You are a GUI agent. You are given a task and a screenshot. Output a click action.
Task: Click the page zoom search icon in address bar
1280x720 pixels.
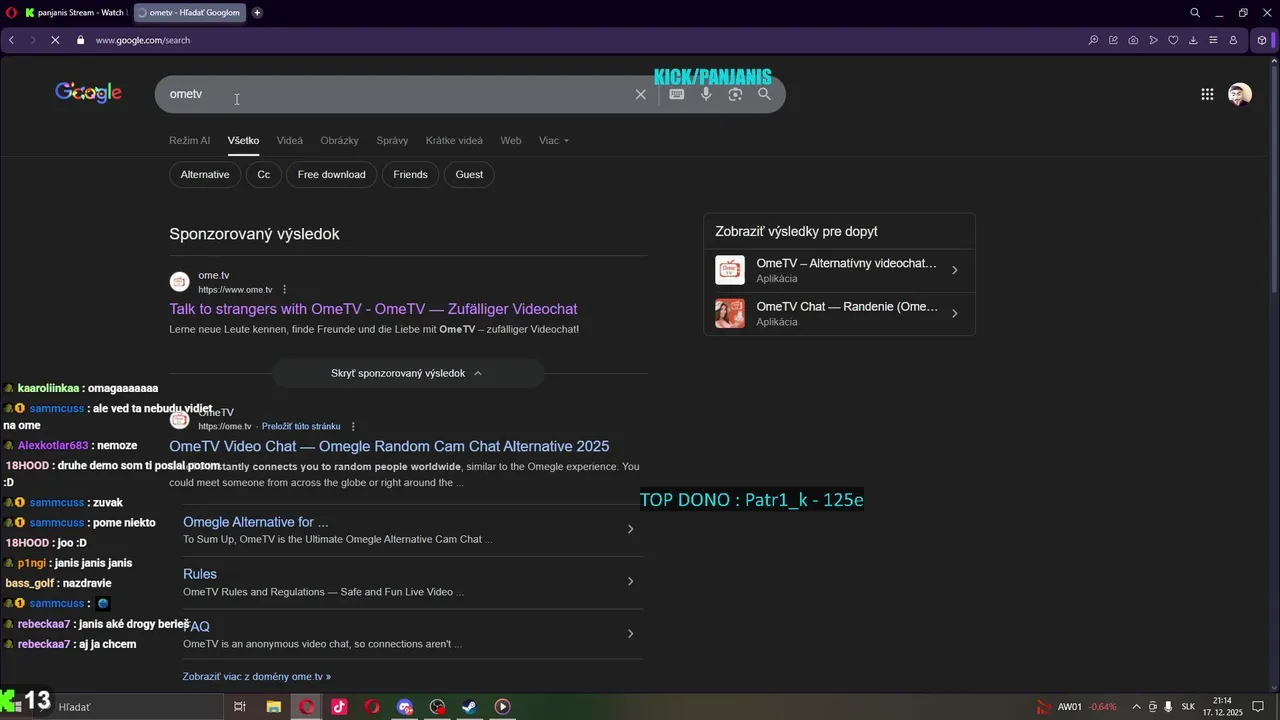(x=1093, y=40)
